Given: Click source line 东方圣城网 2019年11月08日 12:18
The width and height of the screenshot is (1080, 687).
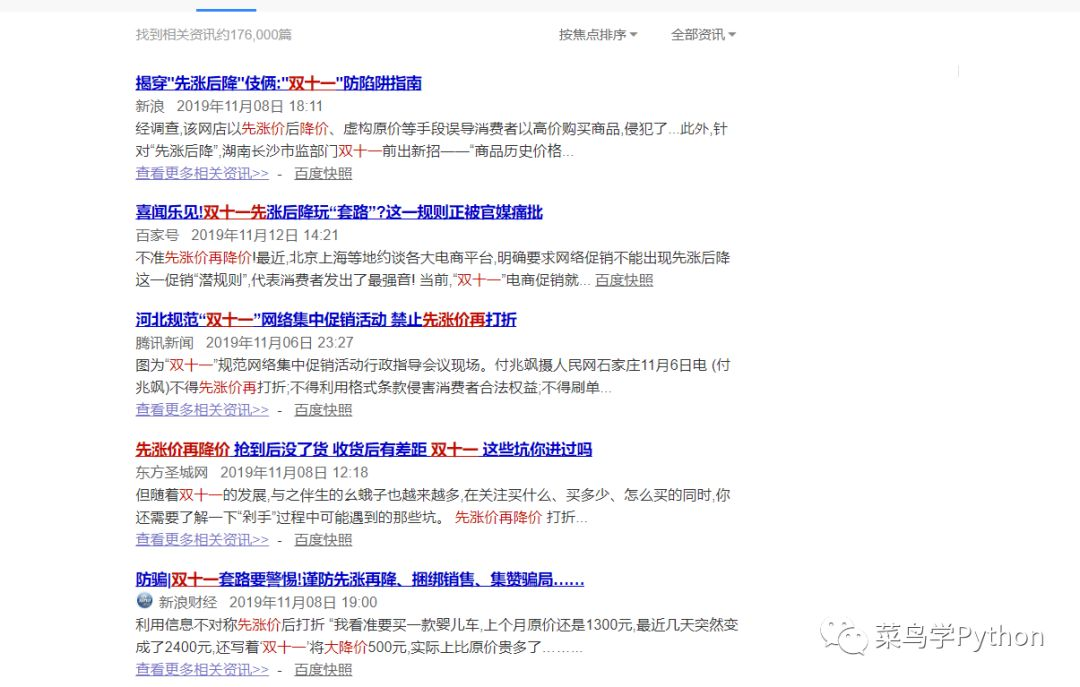Looking at the screenshot, I should [x=252, y=473].
